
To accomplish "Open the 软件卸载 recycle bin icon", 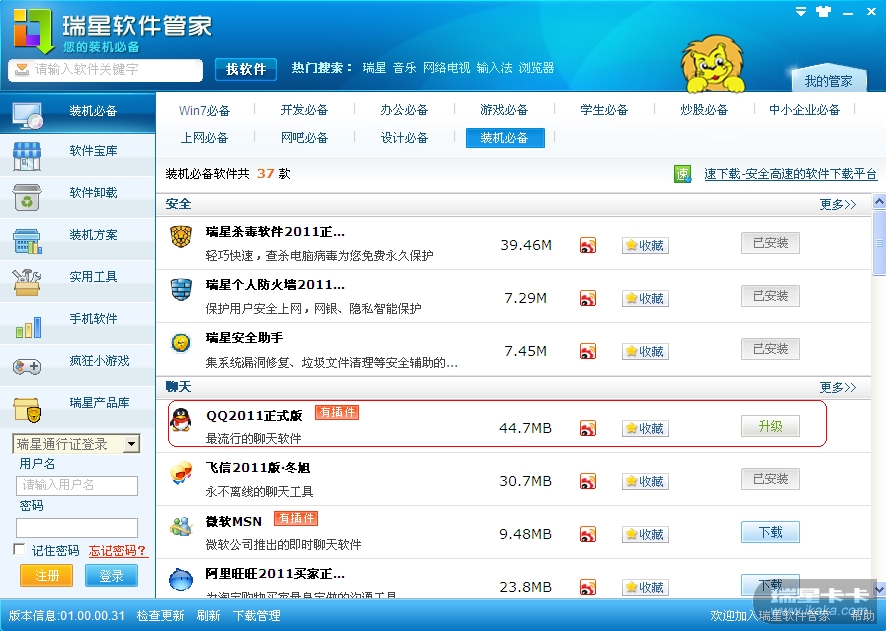I will pyautogui.click(x=27, y=198).
